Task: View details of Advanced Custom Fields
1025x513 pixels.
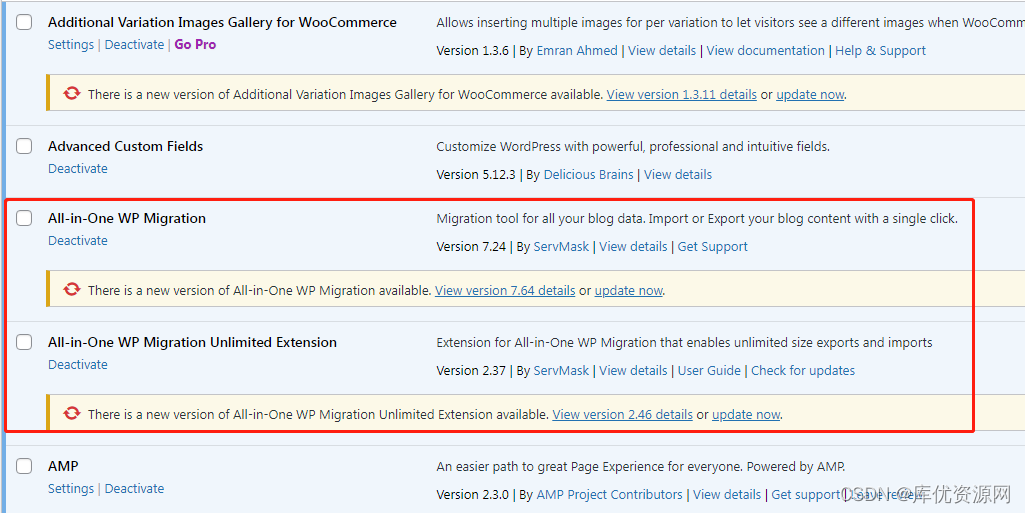Action: 678,174
